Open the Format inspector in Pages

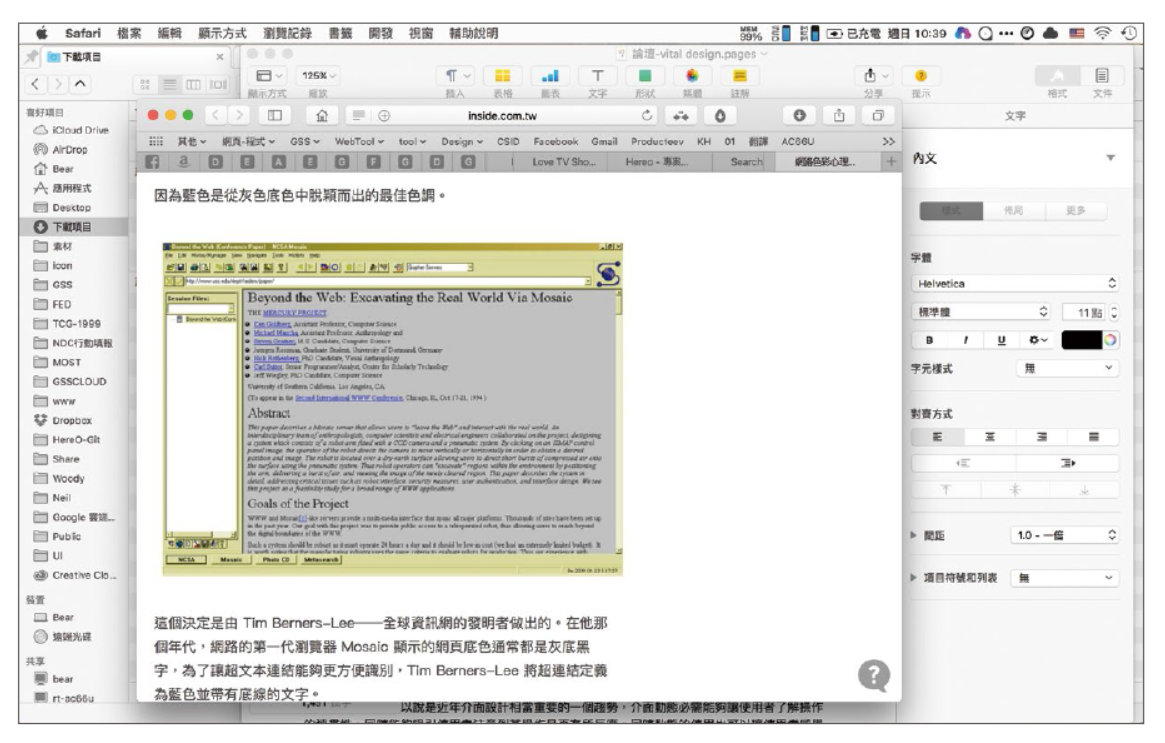1057,76
